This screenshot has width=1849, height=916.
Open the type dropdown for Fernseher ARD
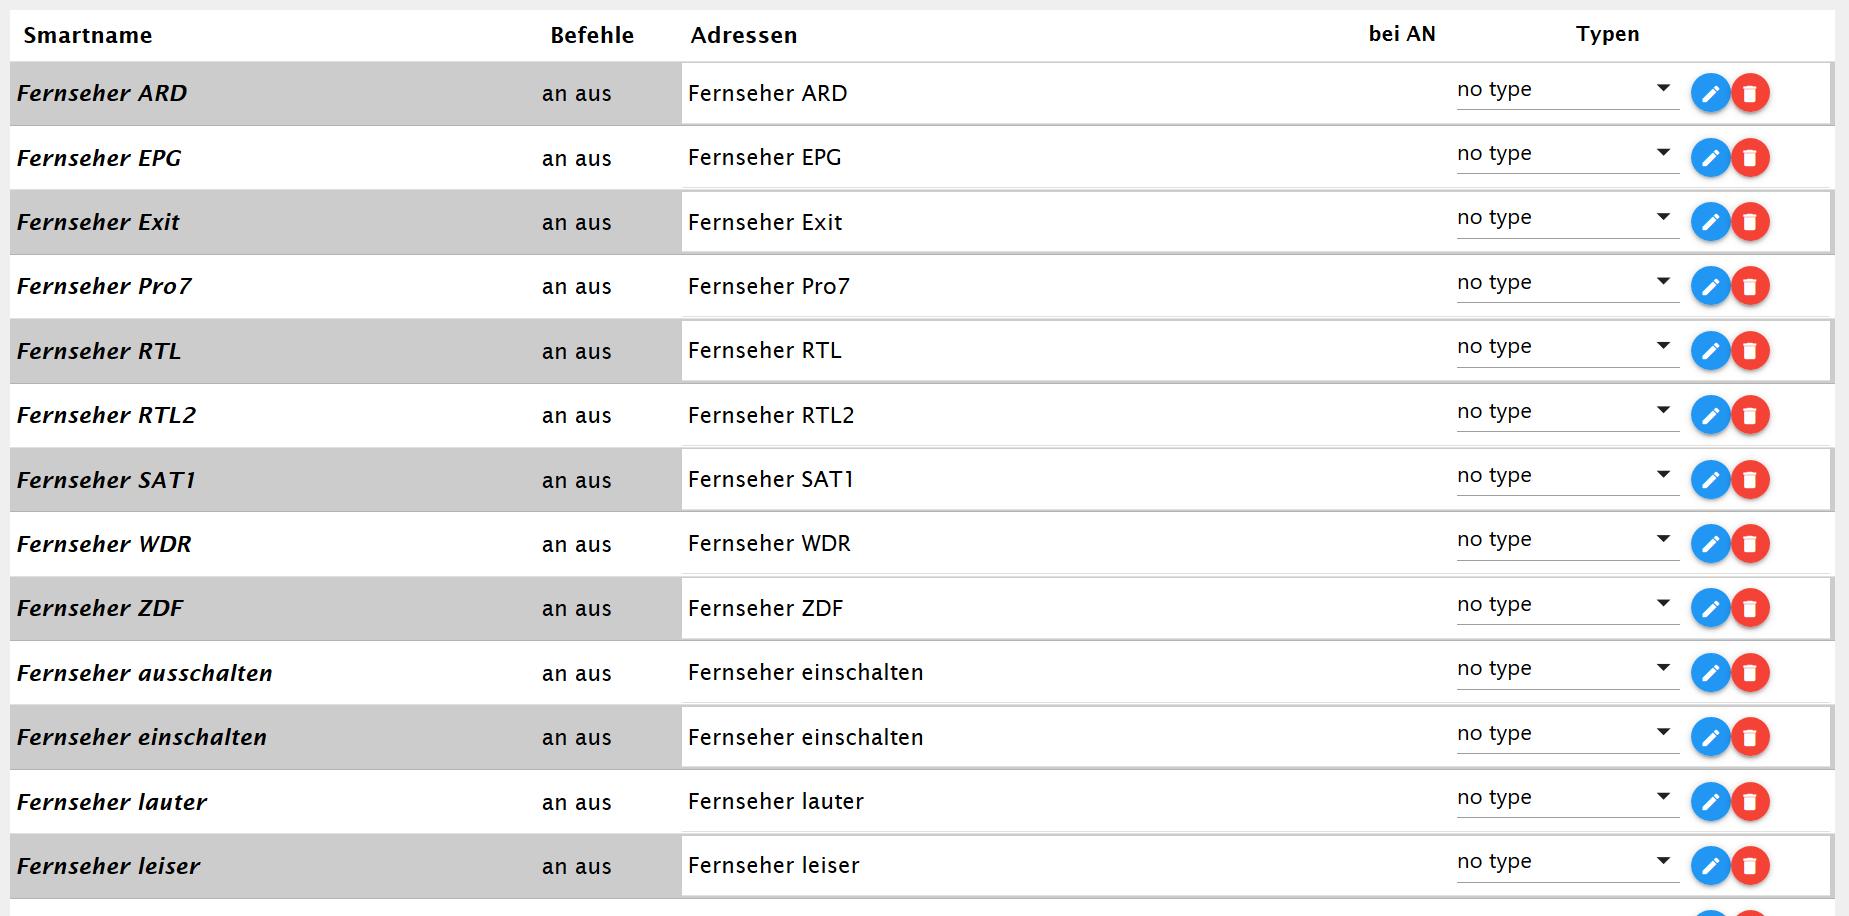click(x=1567, y=90)
